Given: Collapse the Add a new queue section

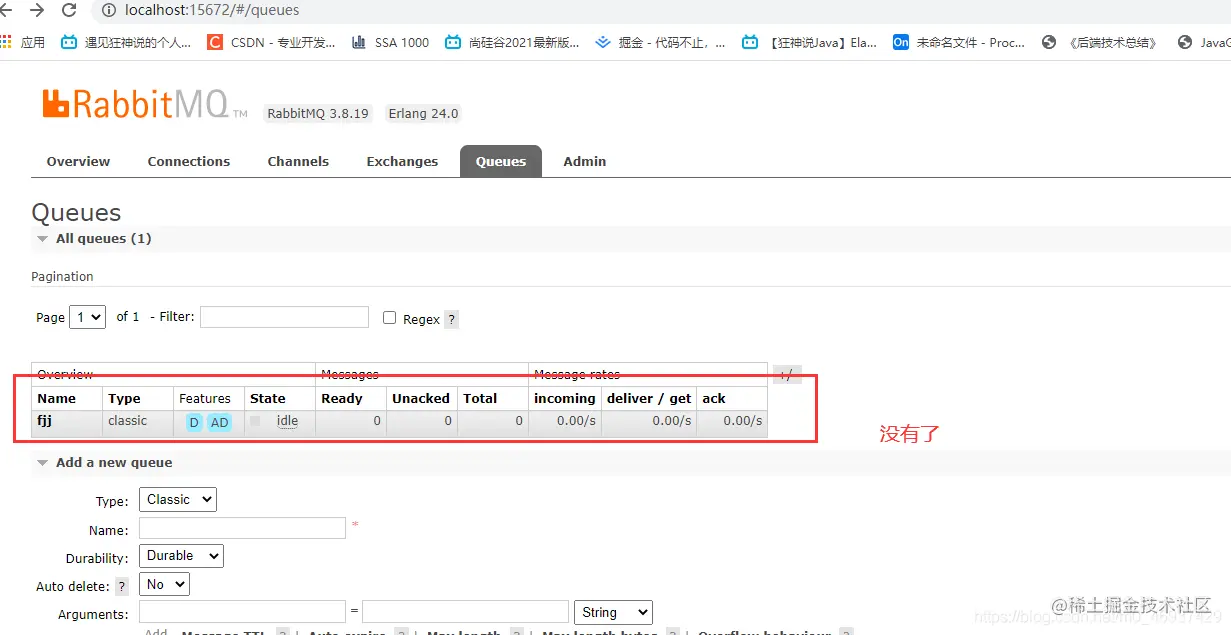Looking at the screenshot, I should click(x=104, y=462).
